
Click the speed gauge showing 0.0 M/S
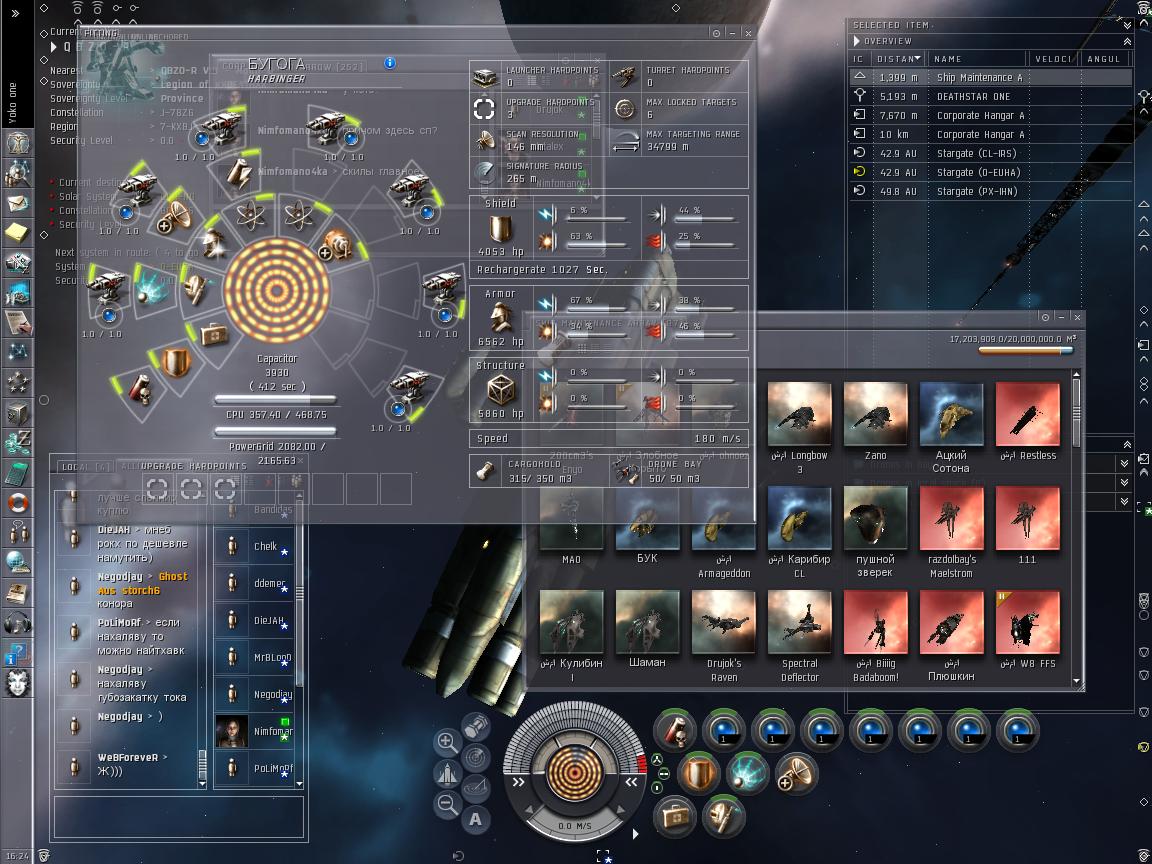point(575,826)
